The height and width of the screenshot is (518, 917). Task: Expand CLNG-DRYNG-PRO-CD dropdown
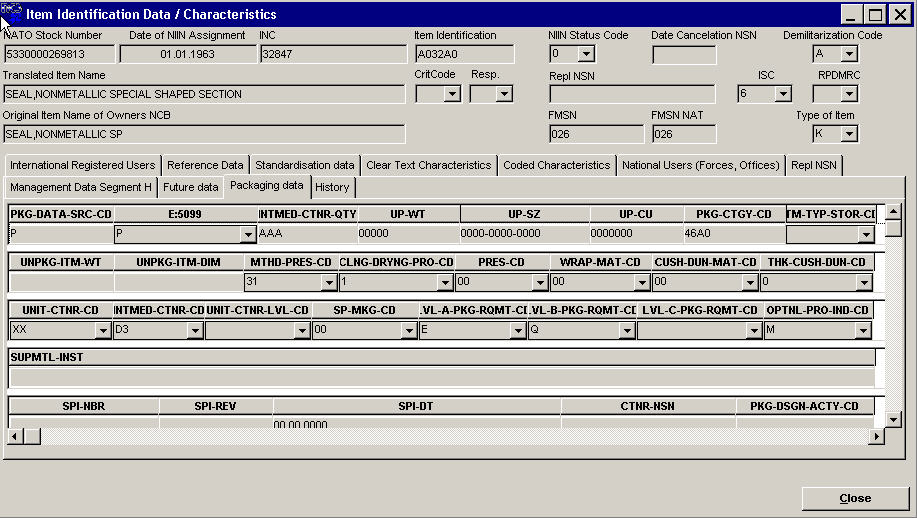445,283
